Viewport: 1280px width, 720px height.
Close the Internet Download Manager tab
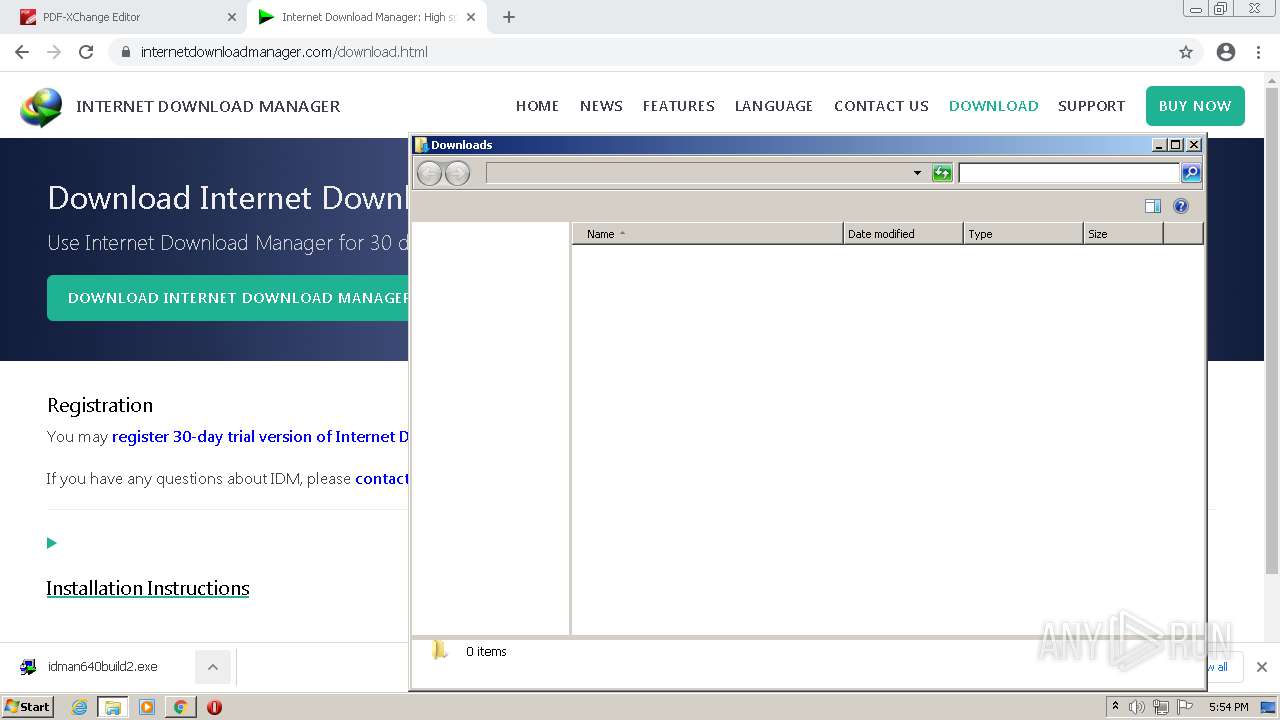[x=471, y=17]
